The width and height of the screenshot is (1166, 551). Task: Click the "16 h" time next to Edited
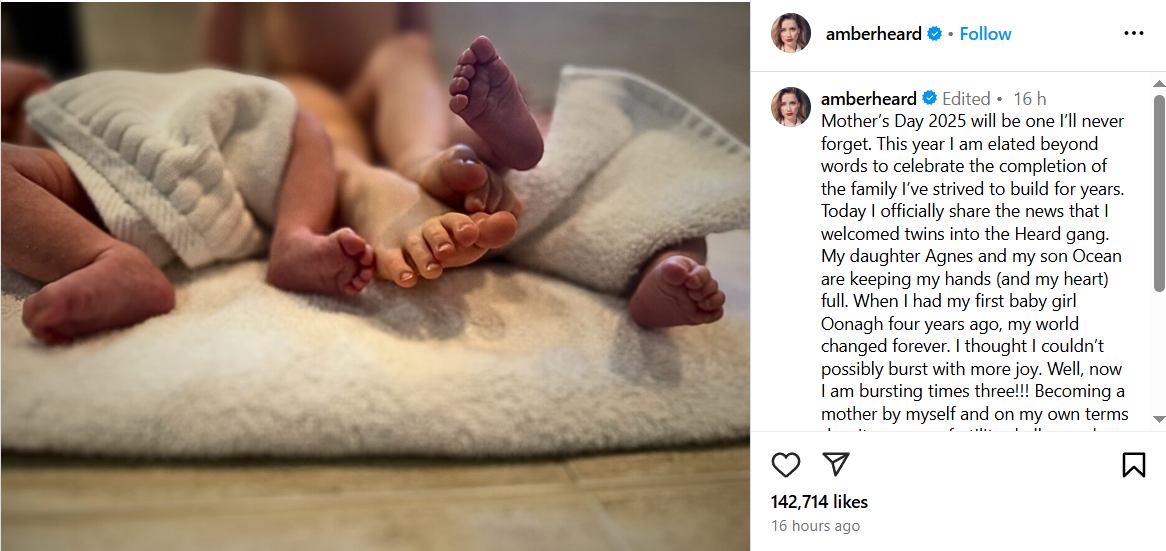click(1030, 99)
